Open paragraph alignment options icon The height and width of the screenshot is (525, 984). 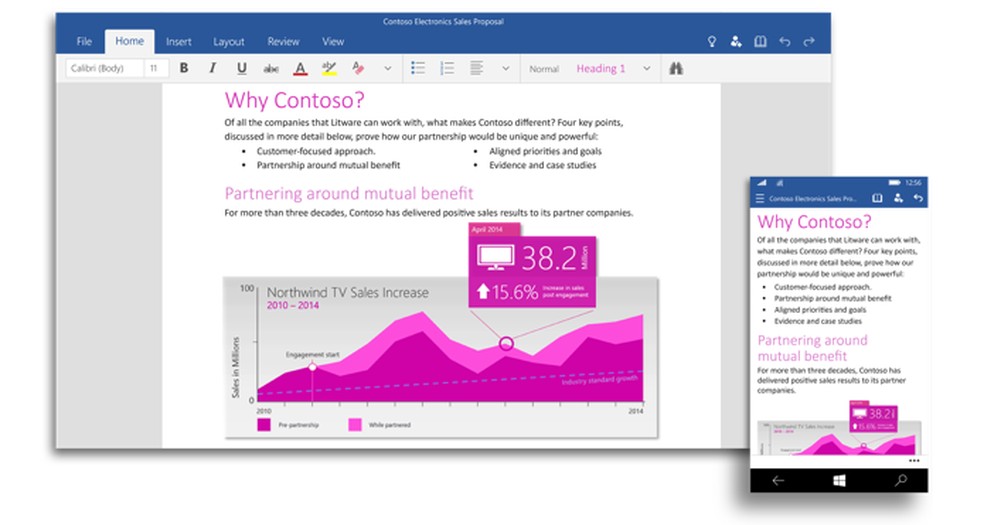point(477,68)
